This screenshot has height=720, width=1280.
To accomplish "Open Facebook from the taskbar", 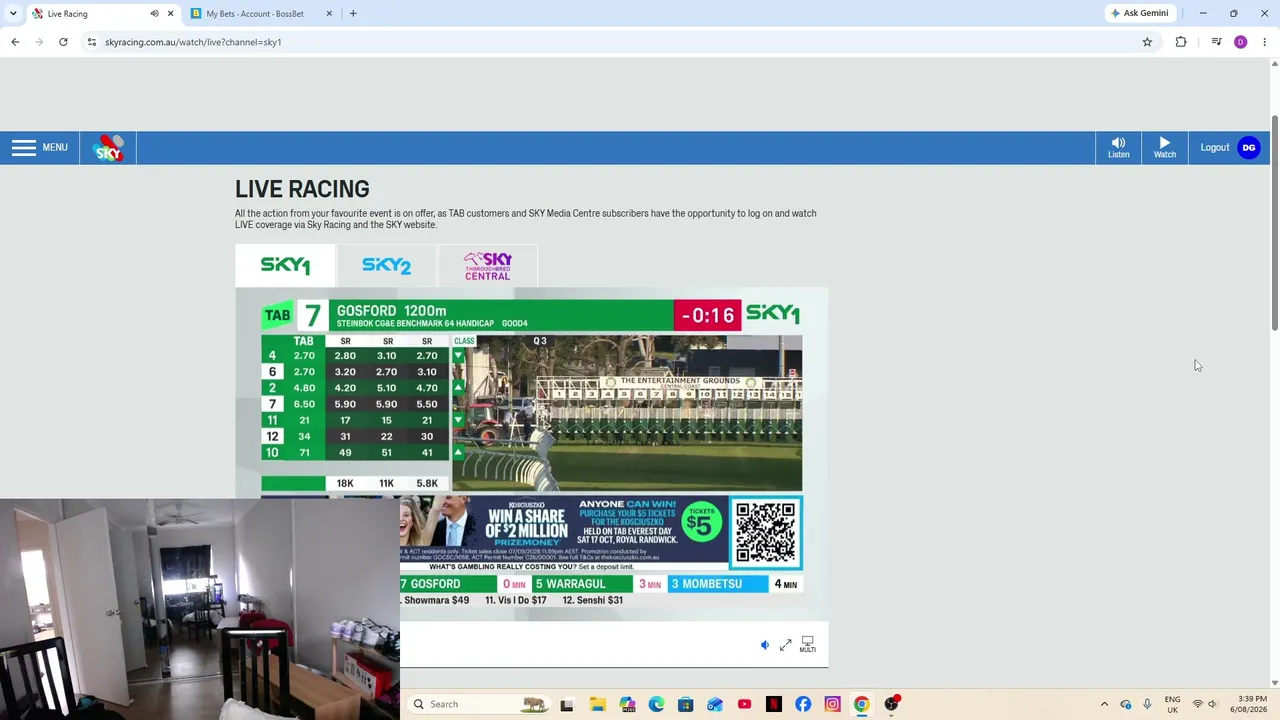I will click(803, 704).
